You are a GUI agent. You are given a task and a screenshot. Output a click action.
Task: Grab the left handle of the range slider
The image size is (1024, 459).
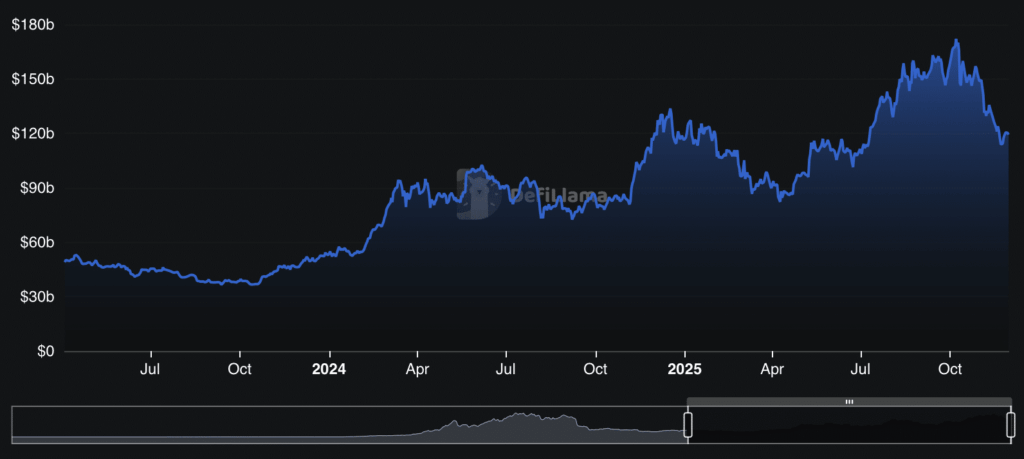(687, 424)
